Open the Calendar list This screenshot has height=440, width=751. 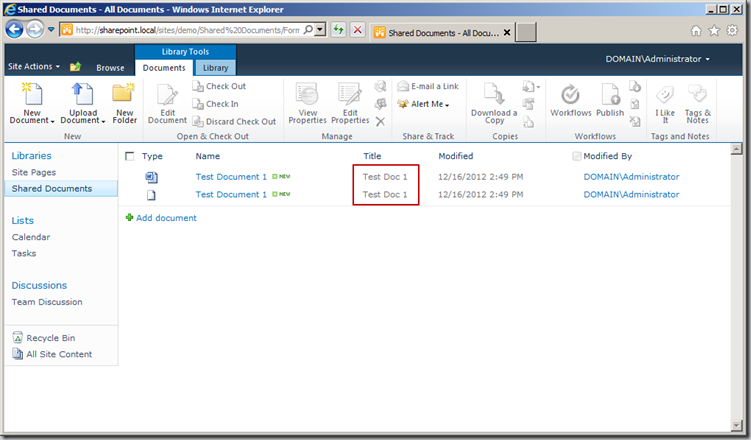coord(31,237)
